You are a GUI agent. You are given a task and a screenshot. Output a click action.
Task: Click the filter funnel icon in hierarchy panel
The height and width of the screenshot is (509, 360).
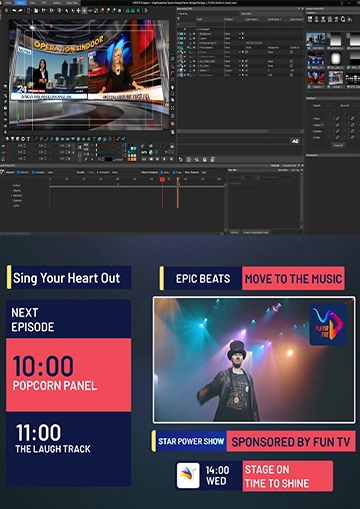coord(179,19)
